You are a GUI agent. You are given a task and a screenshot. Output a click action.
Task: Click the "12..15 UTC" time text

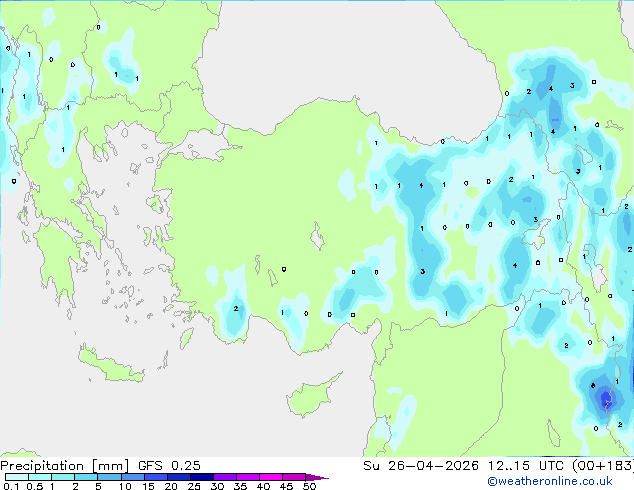[526, 466]
